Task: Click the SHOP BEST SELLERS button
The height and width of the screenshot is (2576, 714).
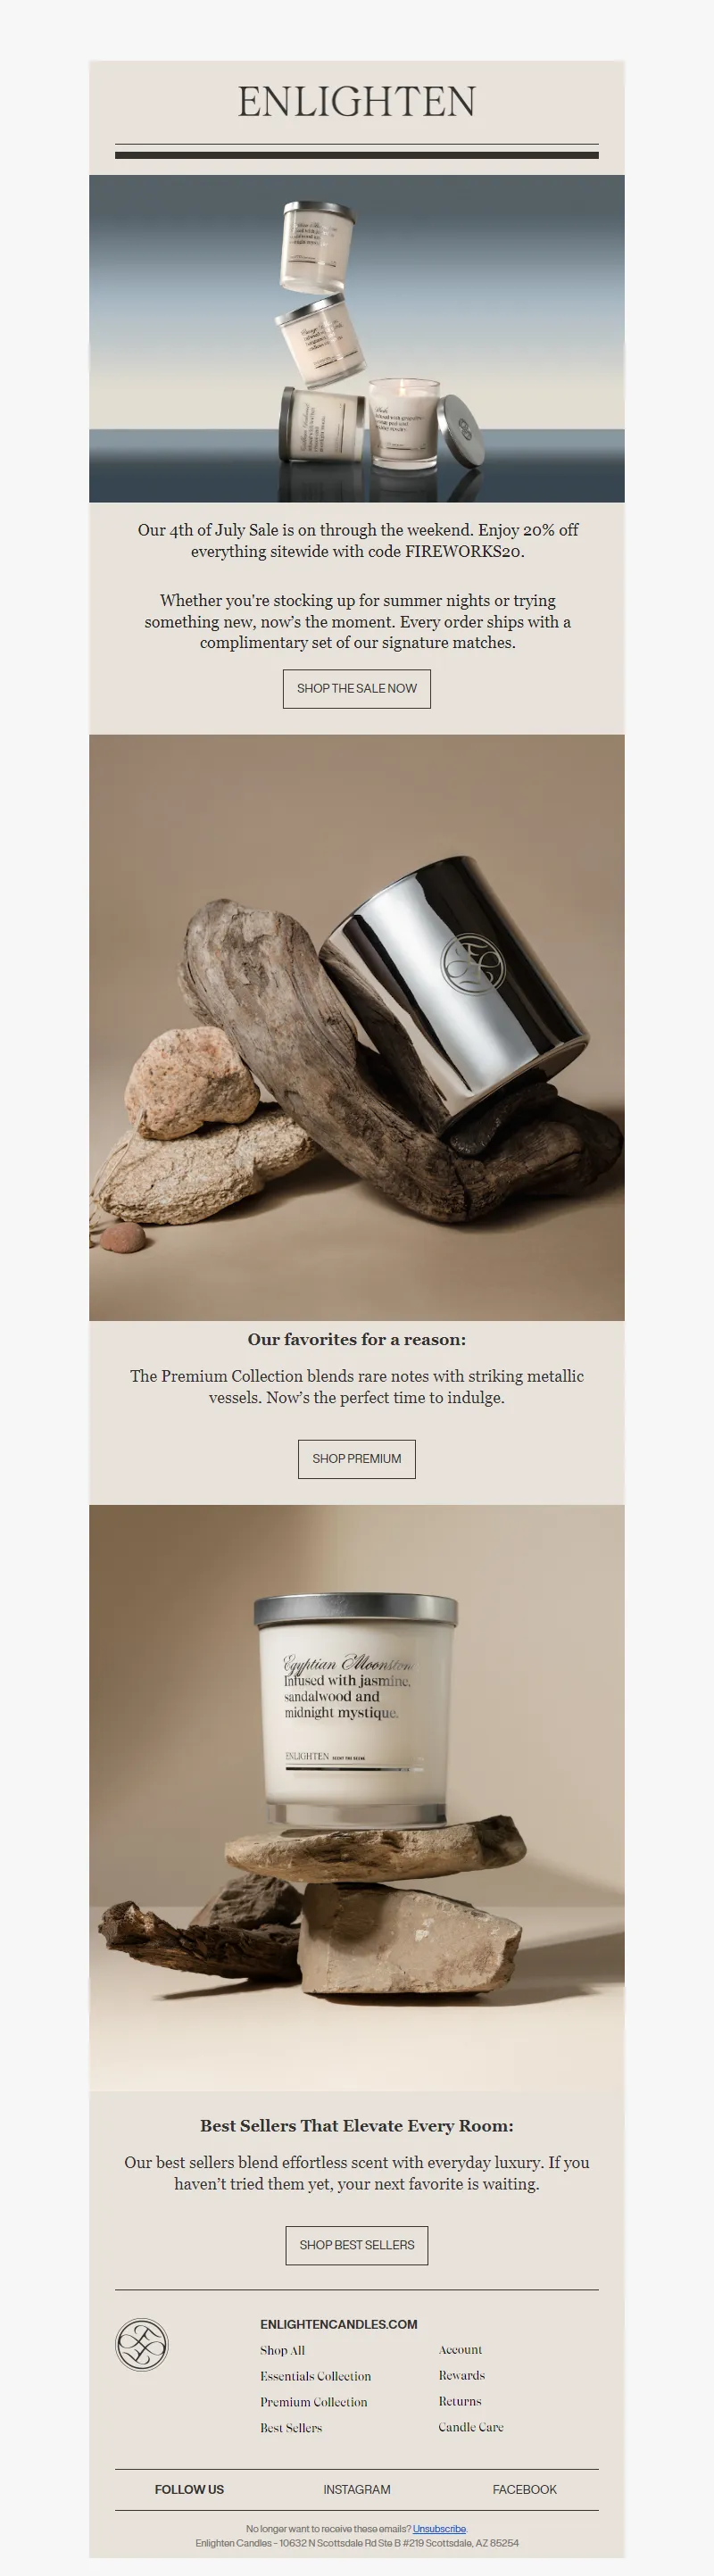Action: click(x=357, y=2245)
